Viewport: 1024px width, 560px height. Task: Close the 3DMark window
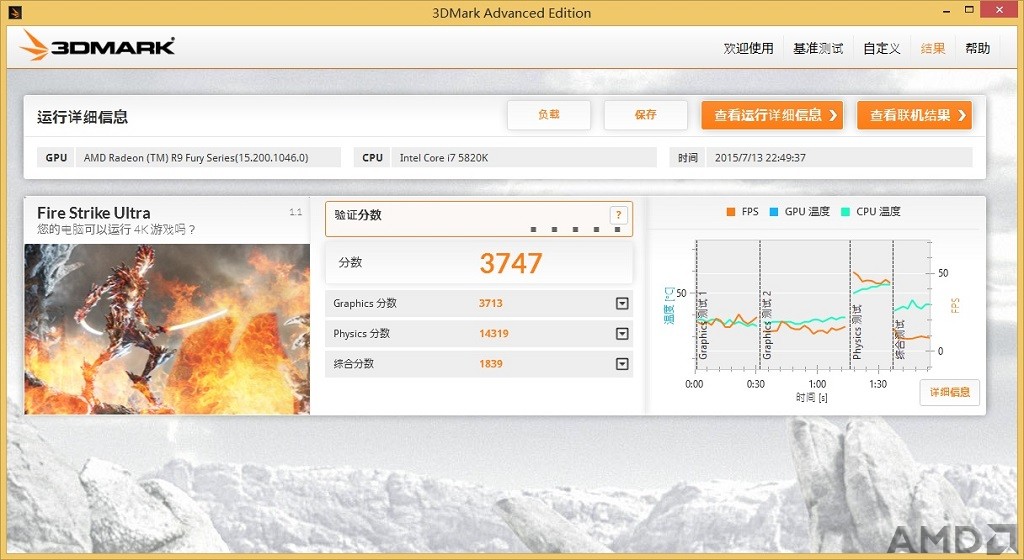(1001, 10)
